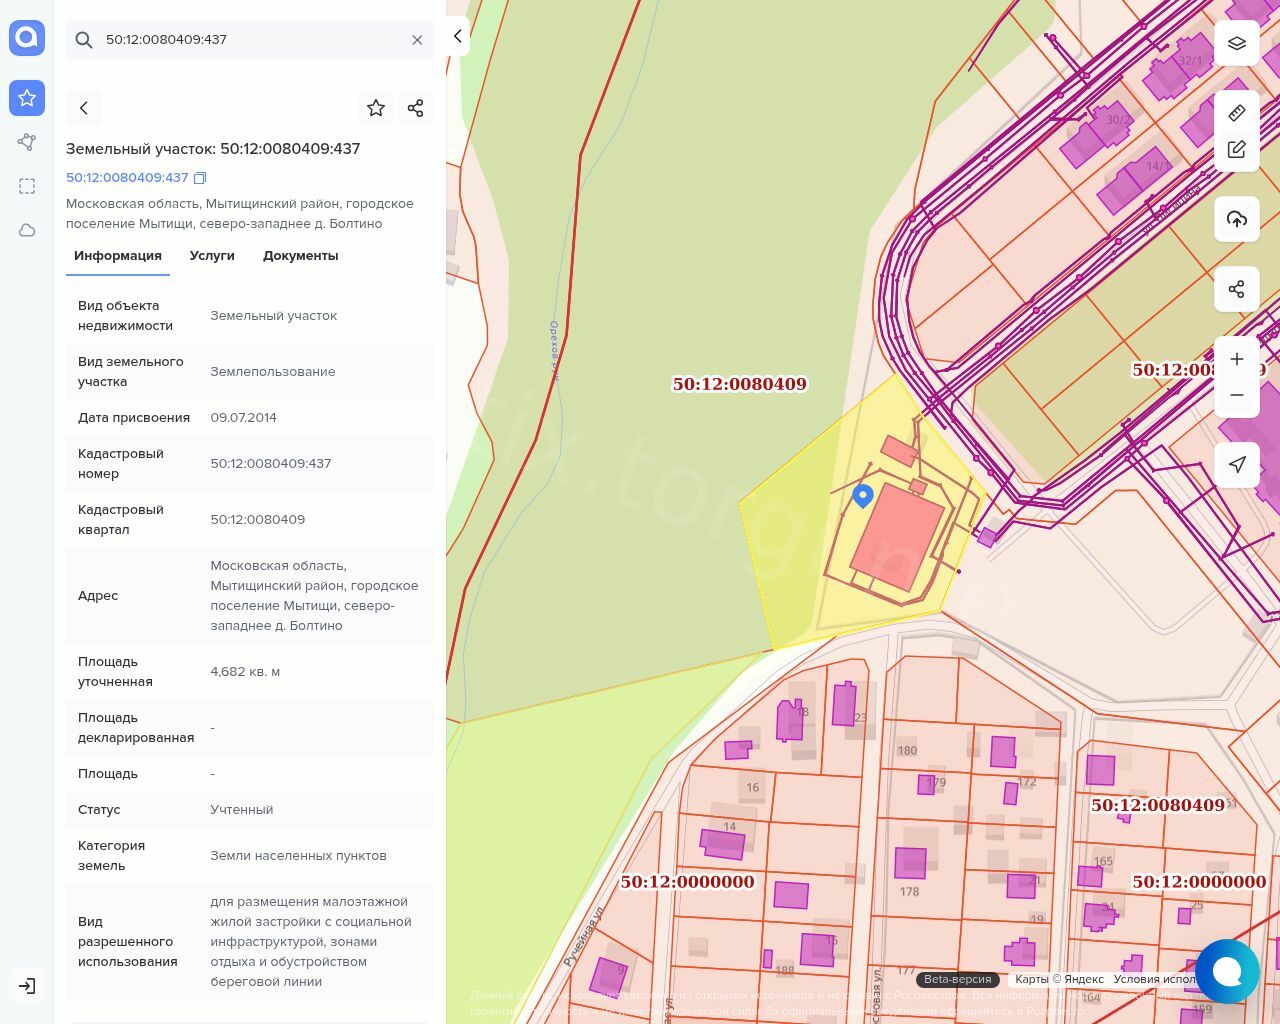Open the map layers button
Image resolution: width=1280 pixels, height=1024 pixels.
pyautogui.click(x=1237, y=43)
